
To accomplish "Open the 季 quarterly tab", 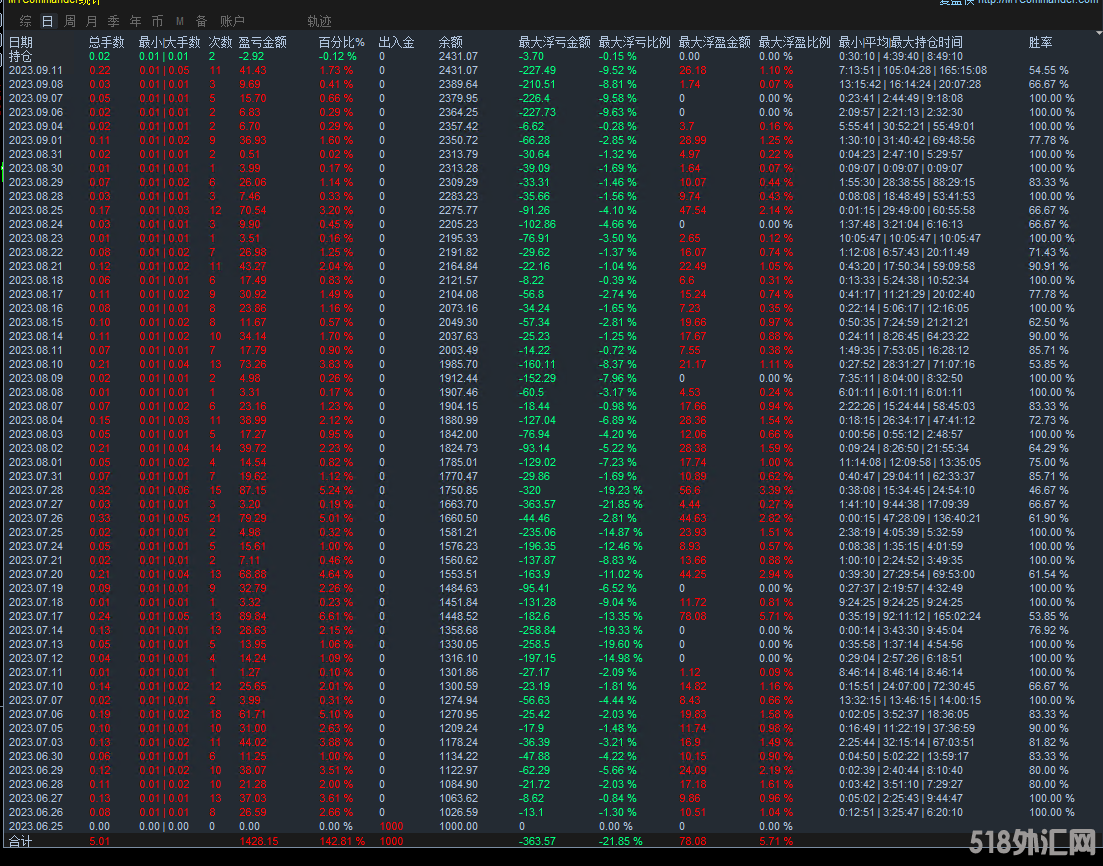I will pos(113,21).
